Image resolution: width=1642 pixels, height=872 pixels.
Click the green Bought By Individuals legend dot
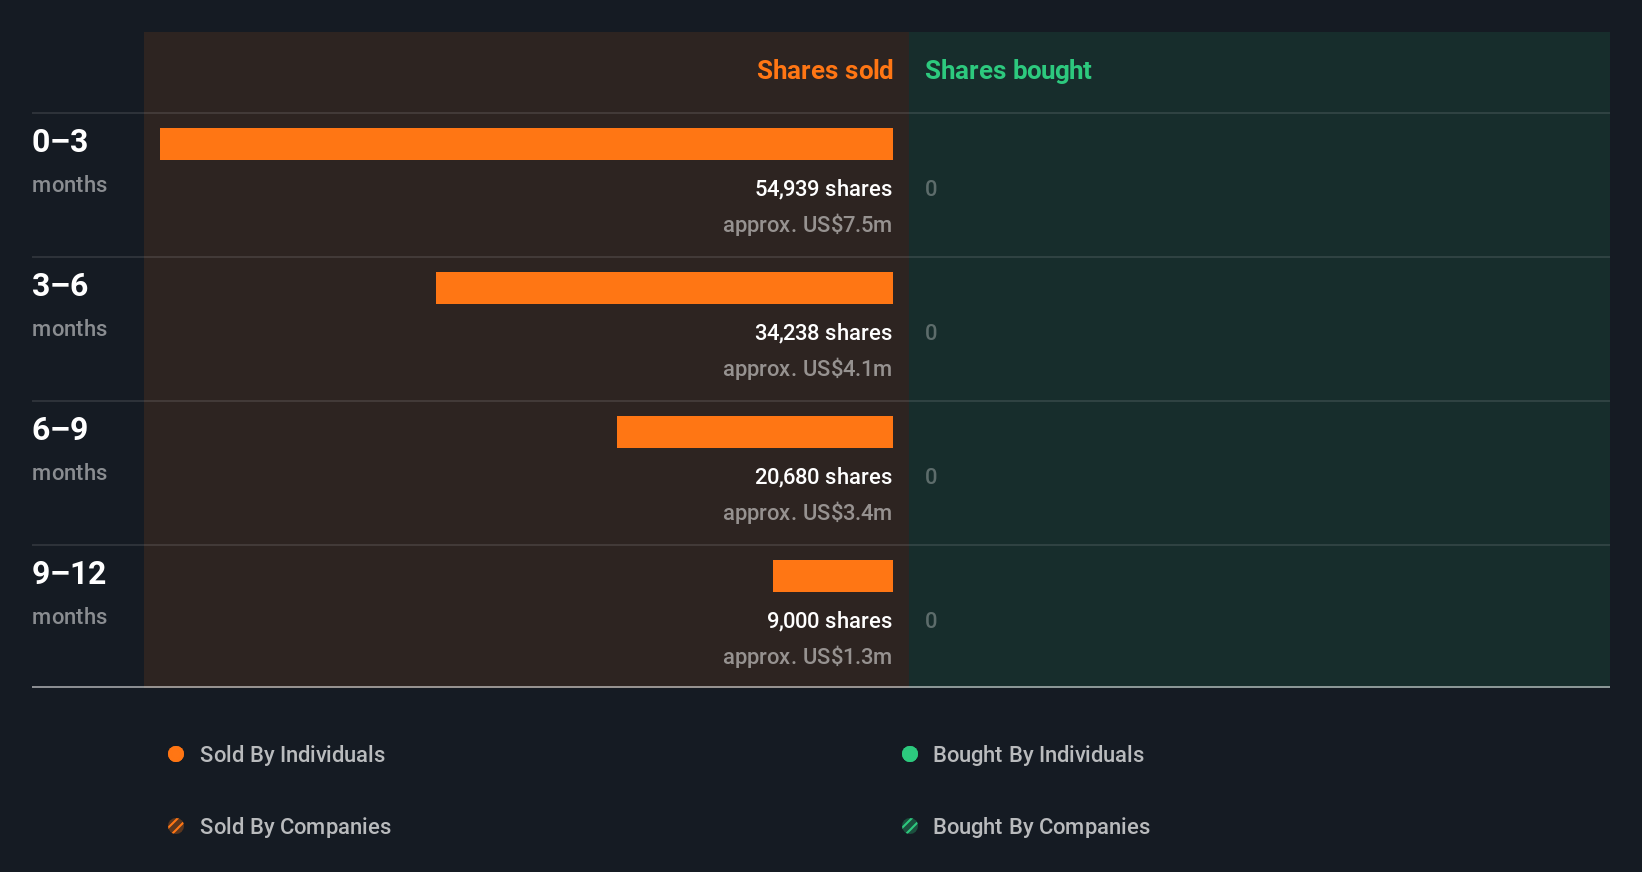coord(910,754)
